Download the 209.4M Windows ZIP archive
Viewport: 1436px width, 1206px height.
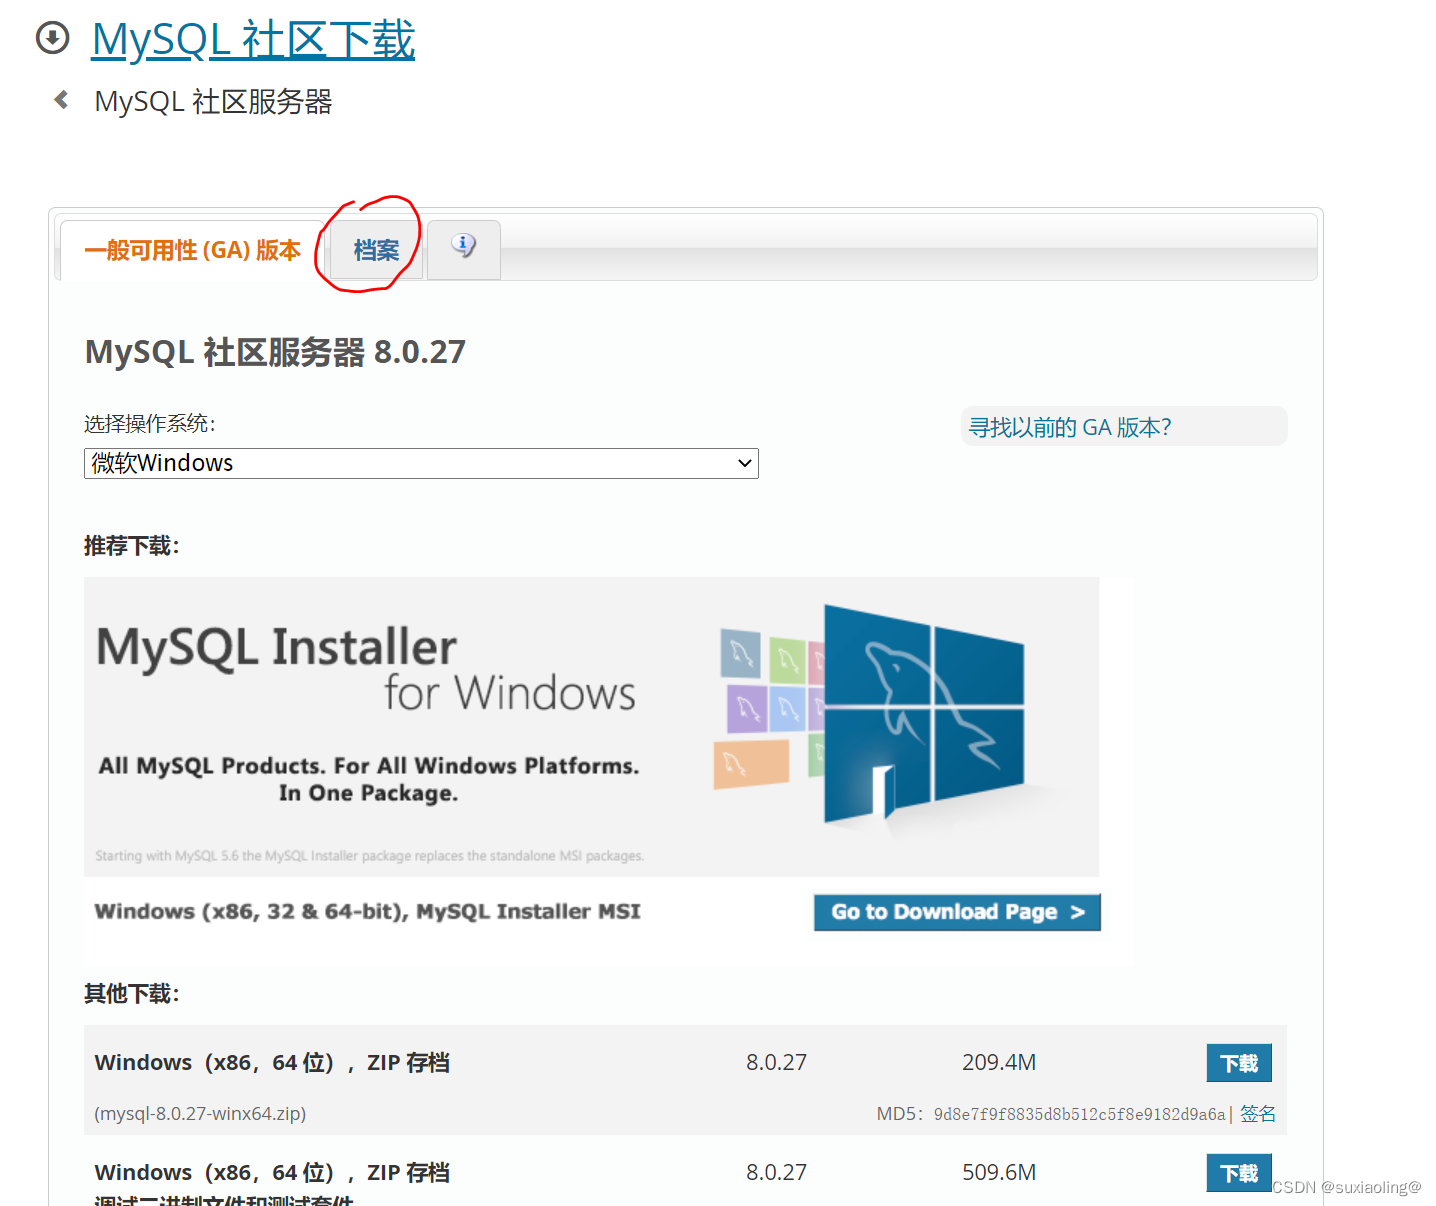tap(1239, 1063)
